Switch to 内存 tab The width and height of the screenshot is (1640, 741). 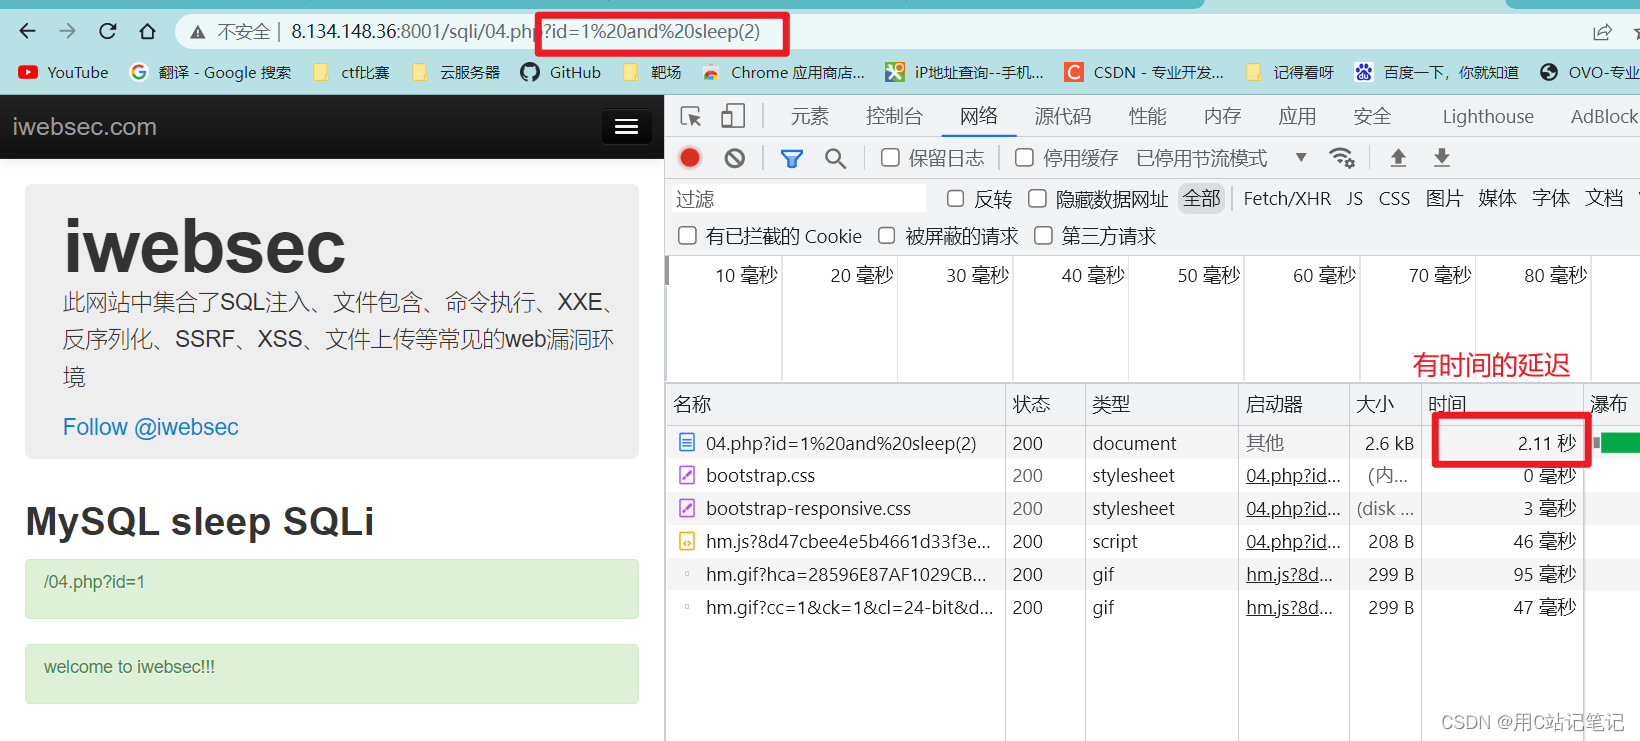click(x=1222, y=117)
